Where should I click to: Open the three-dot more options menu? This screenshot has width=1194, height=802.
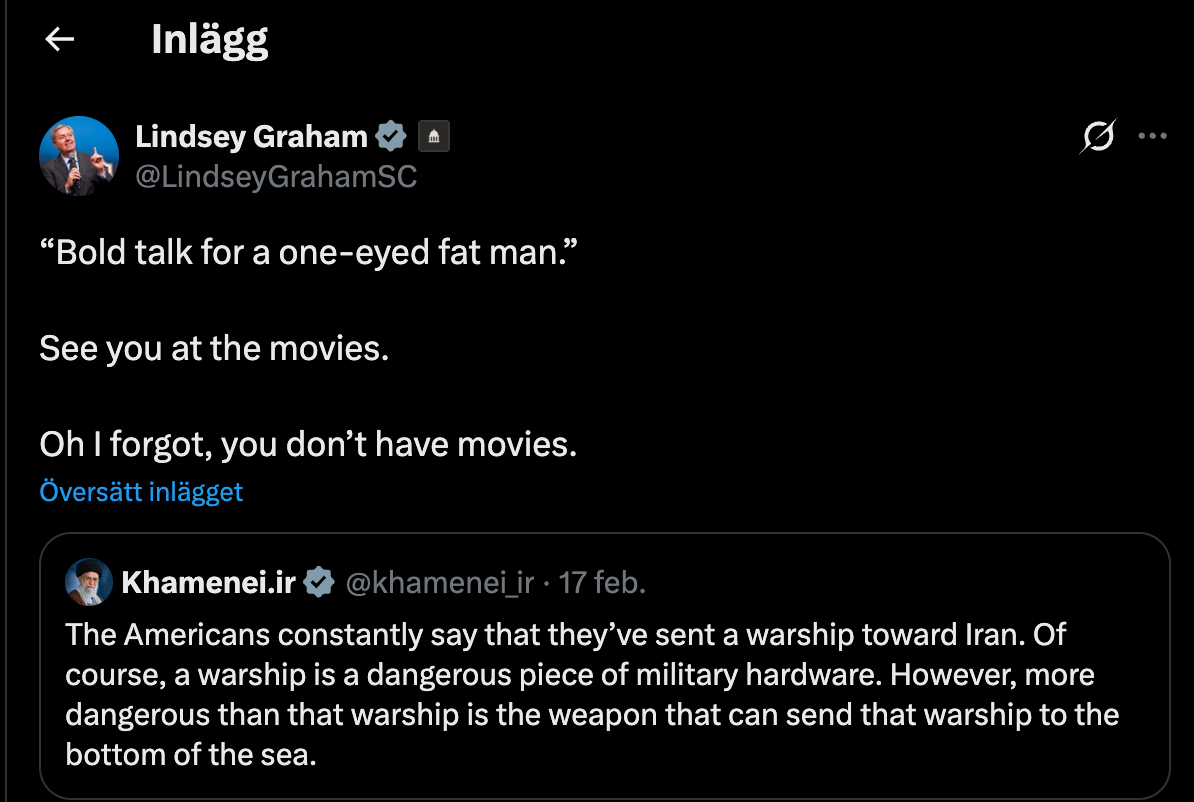(x=1153, y=137)
